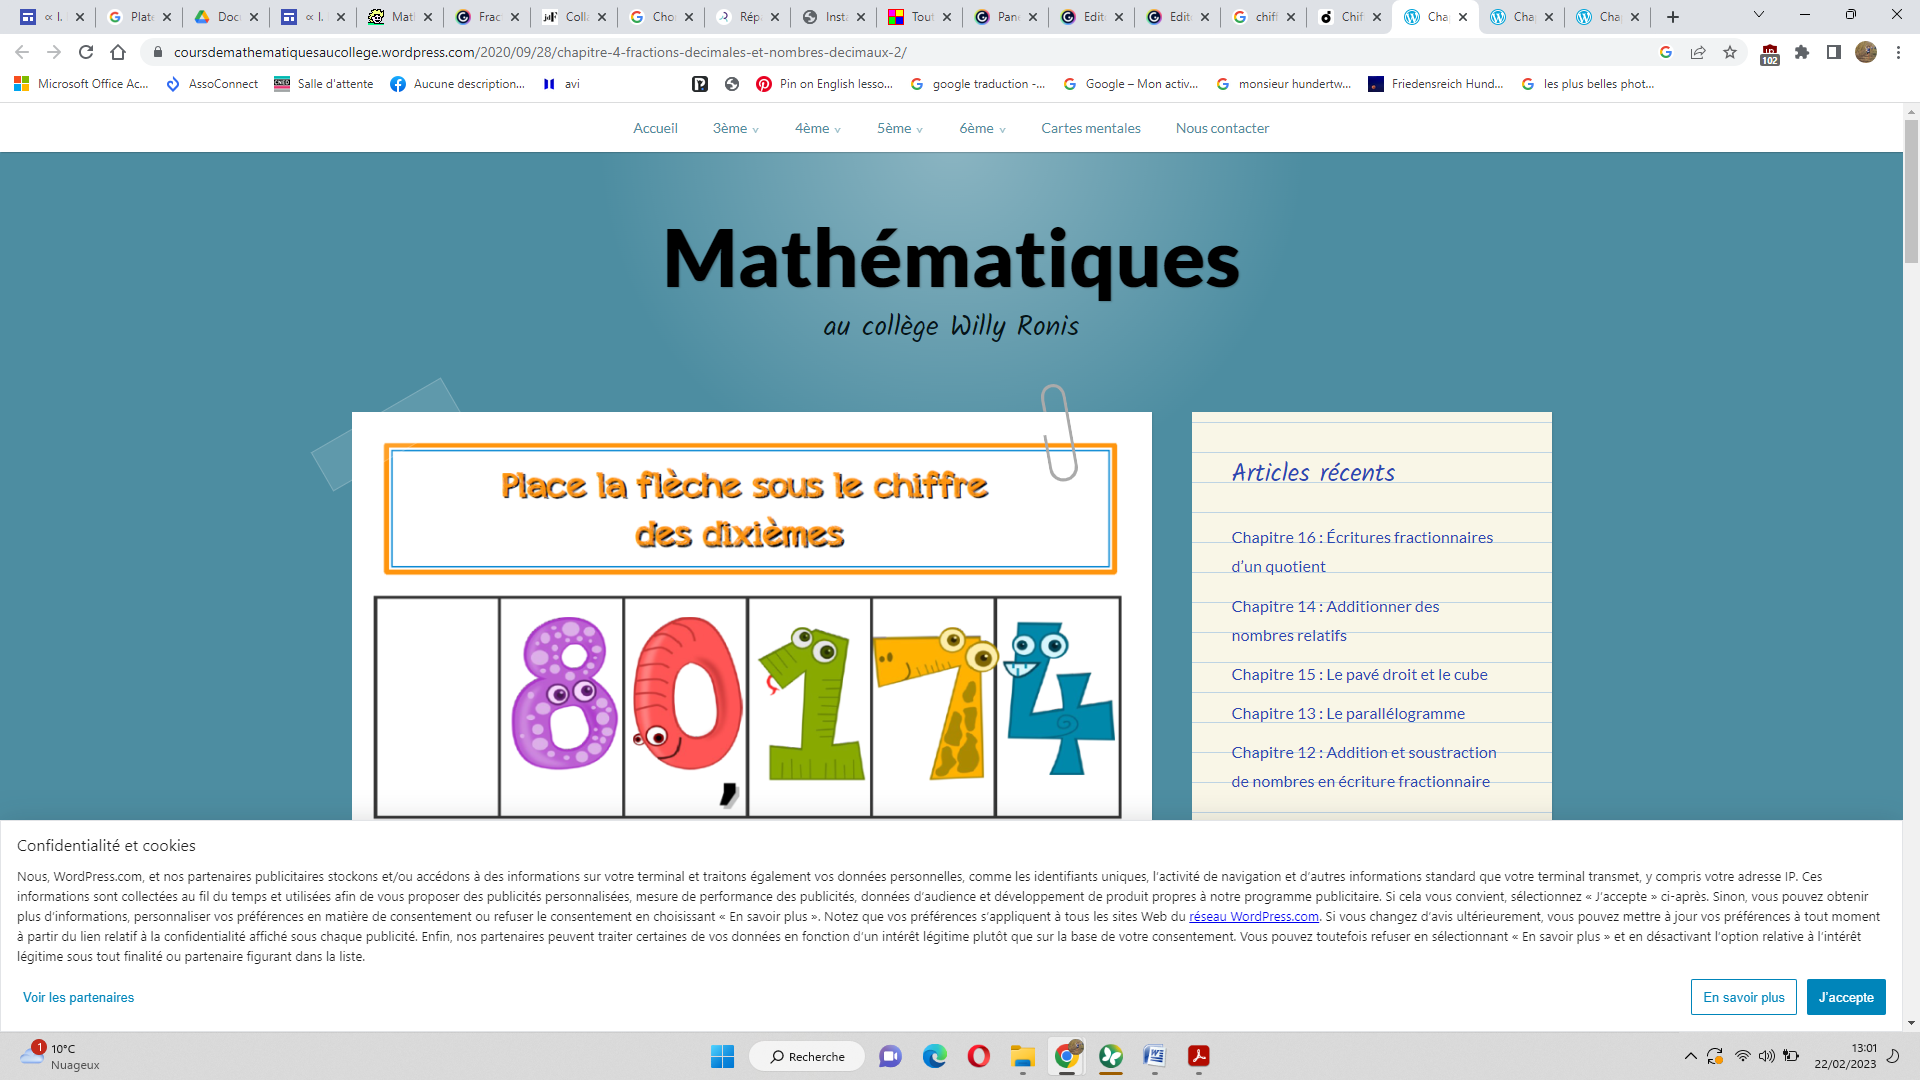Open the browser extensions puzzle icon

point(1803,52)
